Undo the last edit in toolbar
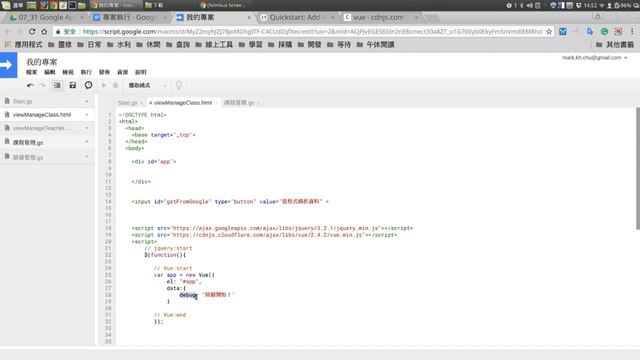This screenshot has width=640, height=360. (30, 85)
